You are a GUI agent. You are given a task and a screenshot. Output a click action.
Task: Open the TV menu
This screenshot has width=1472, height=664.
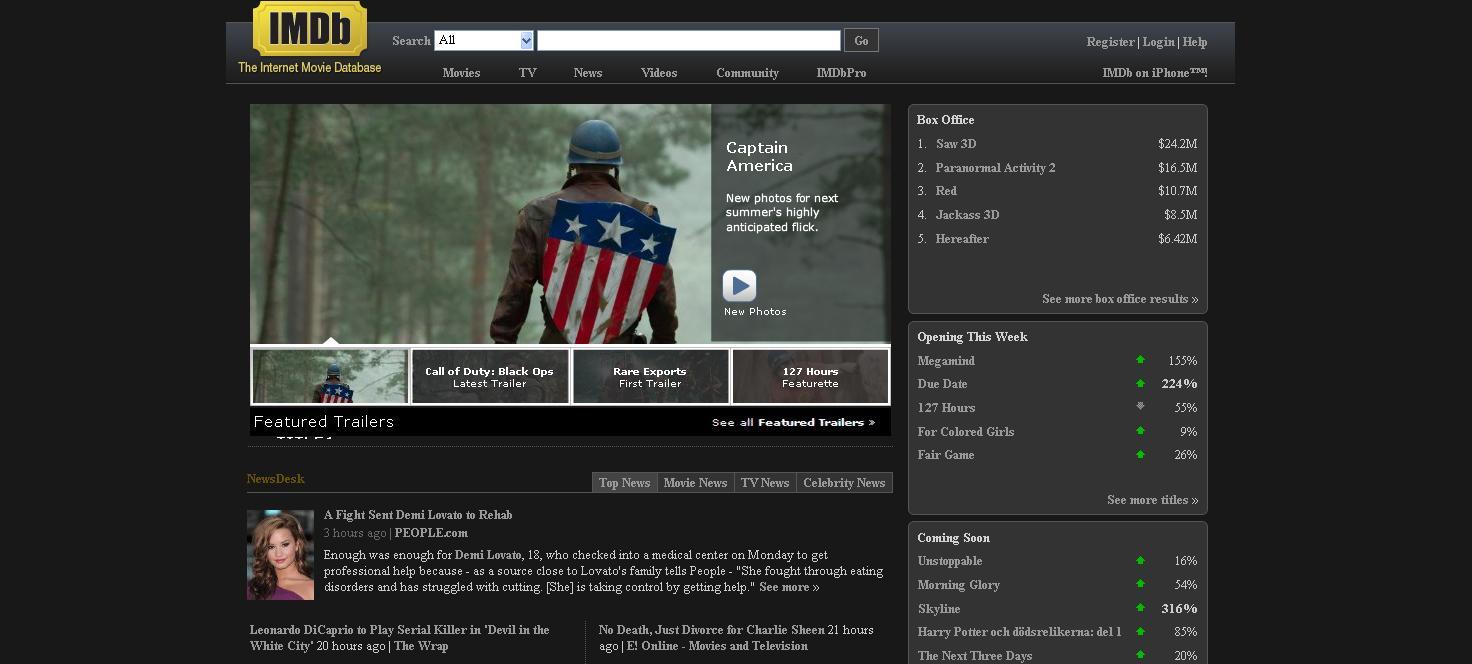coord(528,73)
